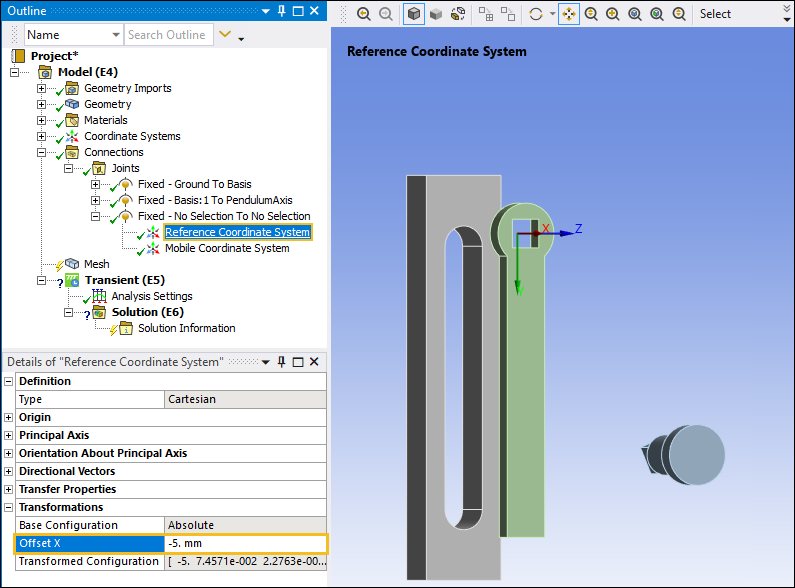795x588 pixels.
Task: Click the Solution Information icon
Action: pos(126,328)
